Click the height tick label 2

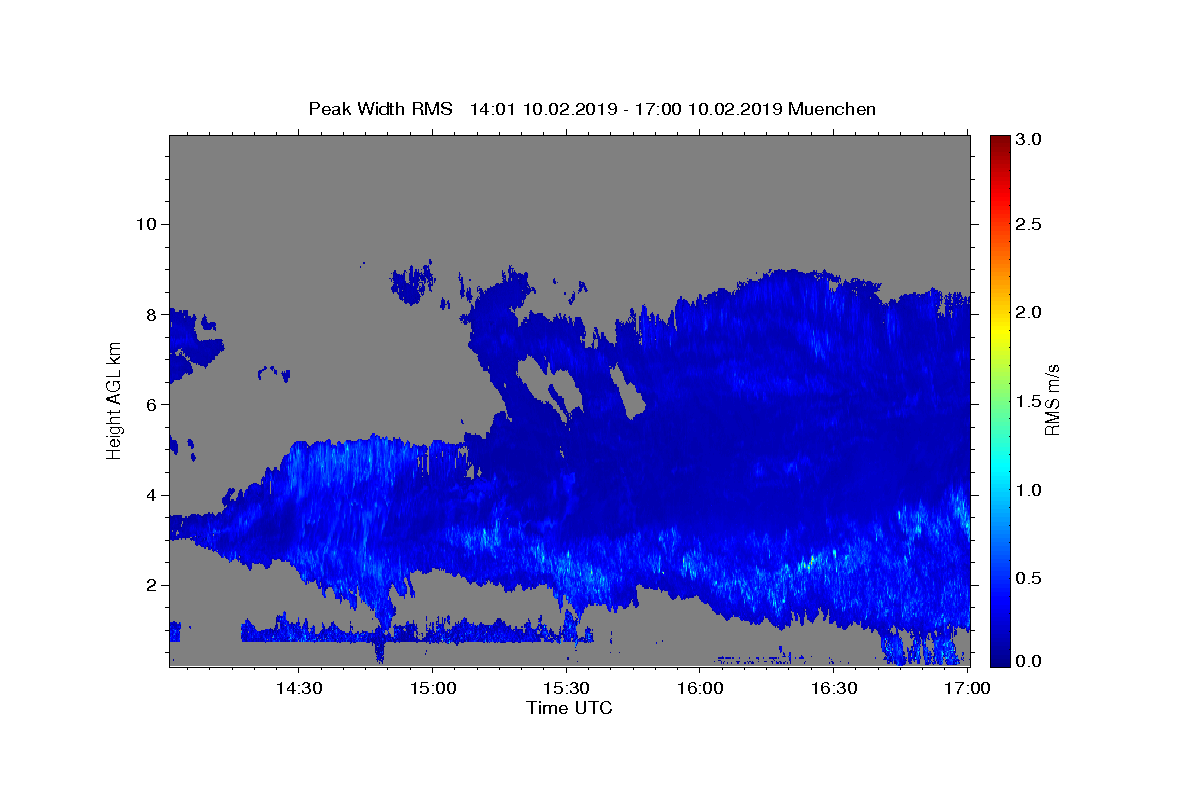151,585
